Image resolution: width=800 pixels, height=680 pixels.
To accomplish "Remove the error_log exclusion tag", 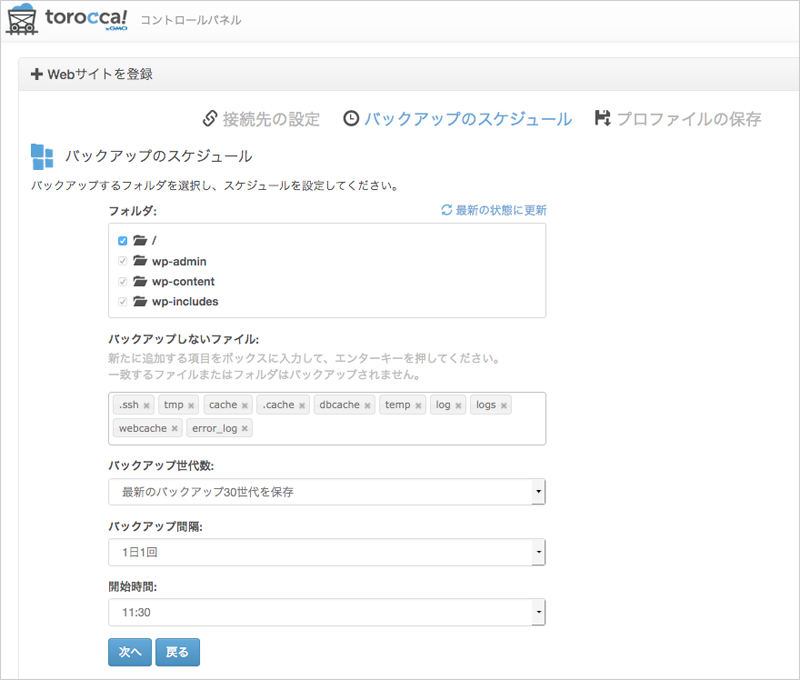I will point(244,429).
